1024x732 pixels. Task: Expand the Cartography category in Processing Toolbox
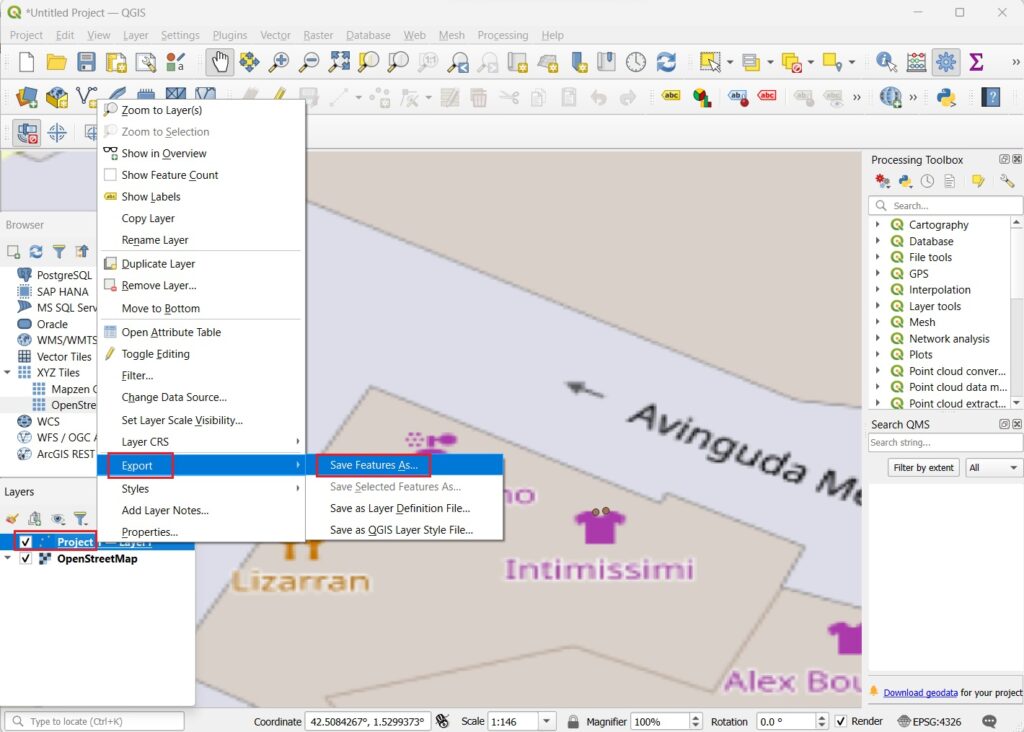point(877,224)
